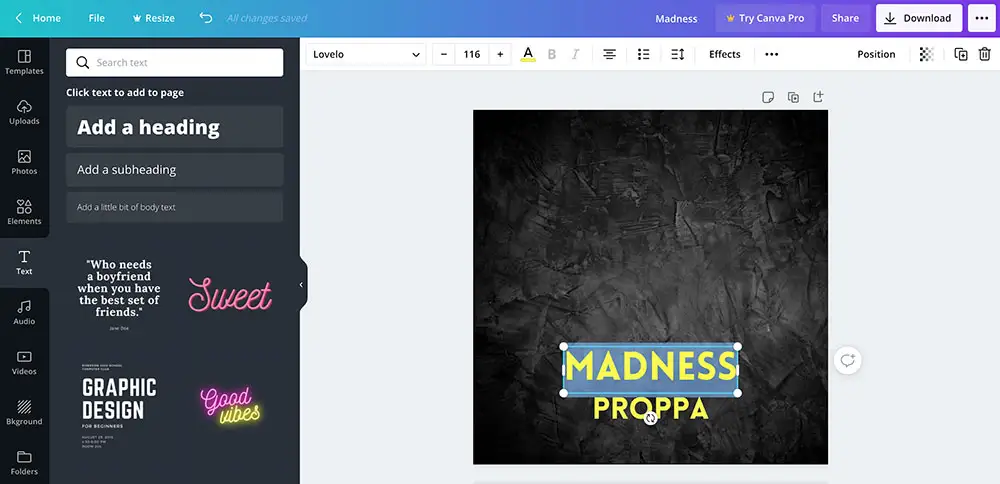Screen dimensions: 1000x484
Task: Switch to the Elements tab
Action: coord(24,211)
